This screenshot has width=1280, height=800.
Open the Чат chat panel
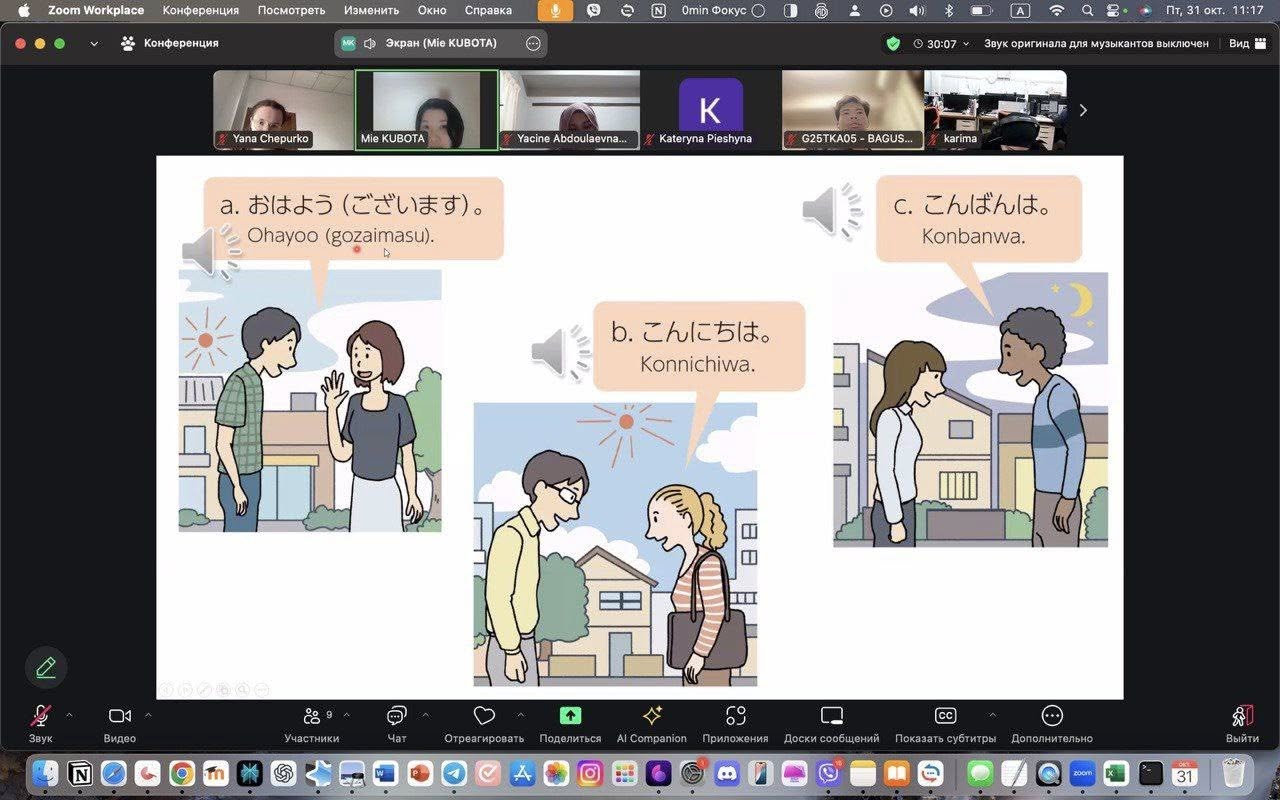click(x=396, y=716)
